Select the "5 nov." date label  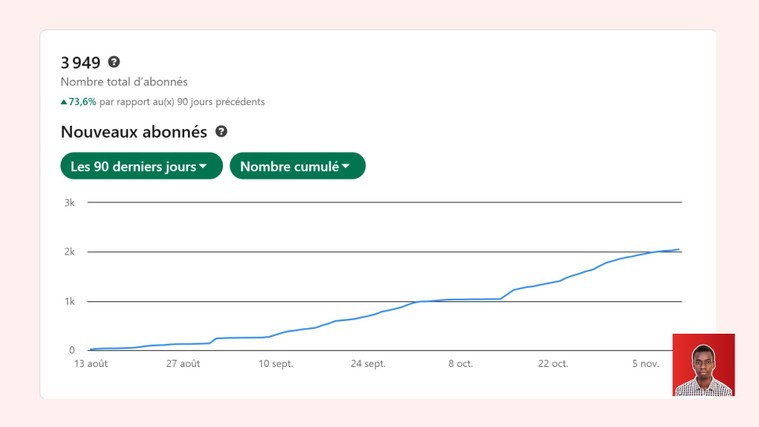(x=645, y=364)
